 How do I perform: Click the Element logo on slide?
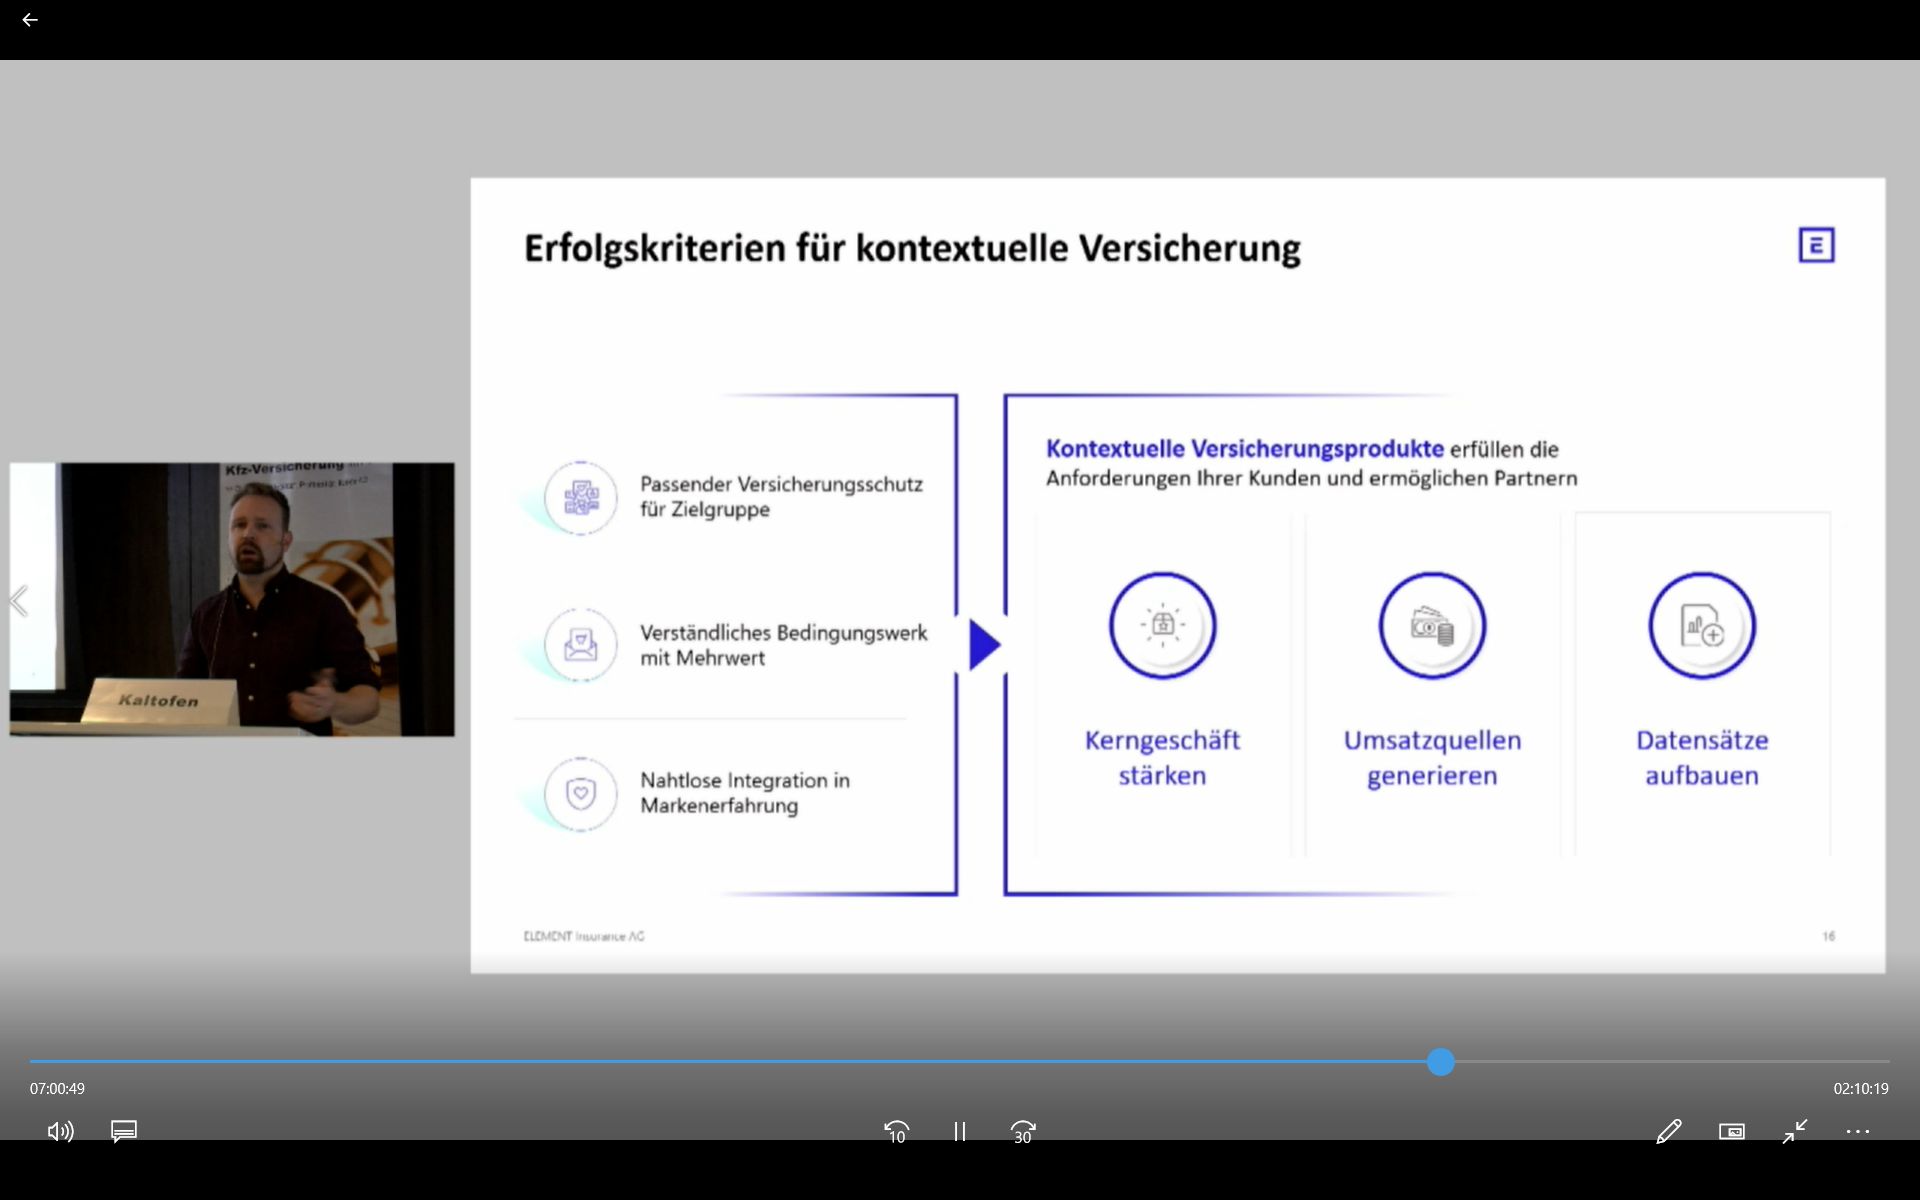(1816, 245)
